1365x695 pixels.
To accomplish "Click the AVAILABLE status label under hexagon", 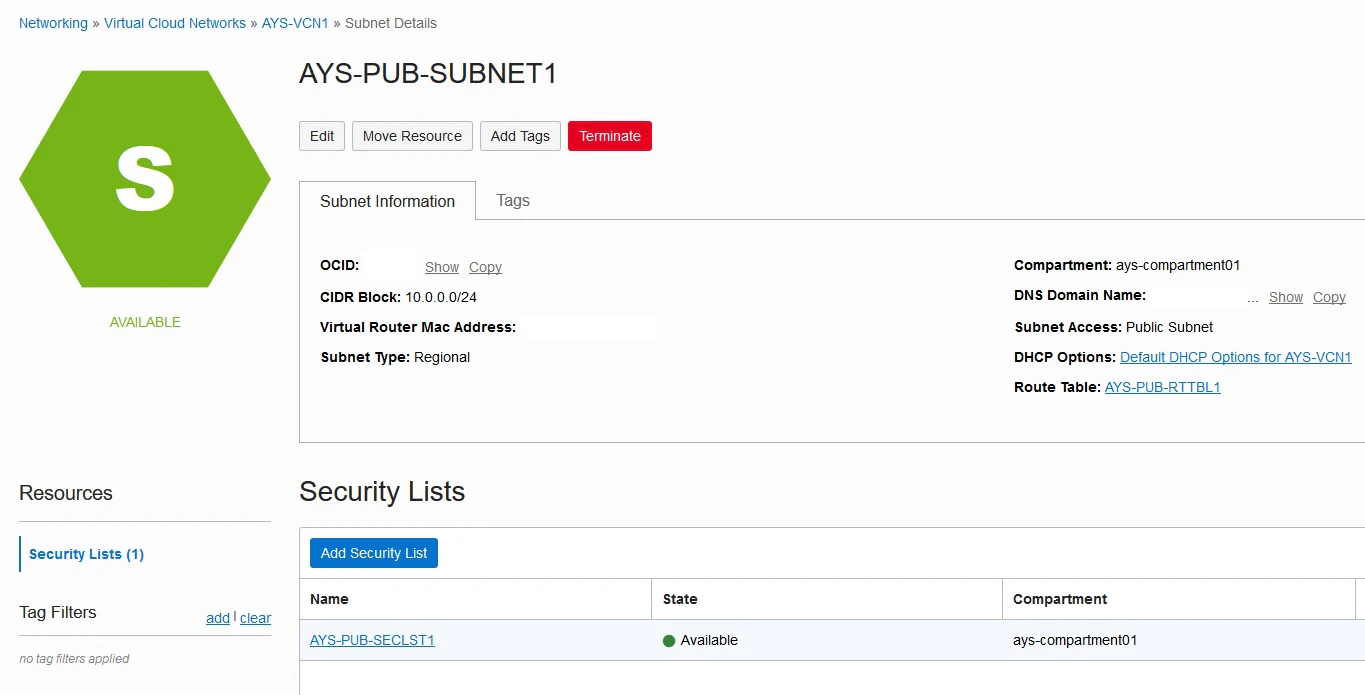I will [145, 322].
